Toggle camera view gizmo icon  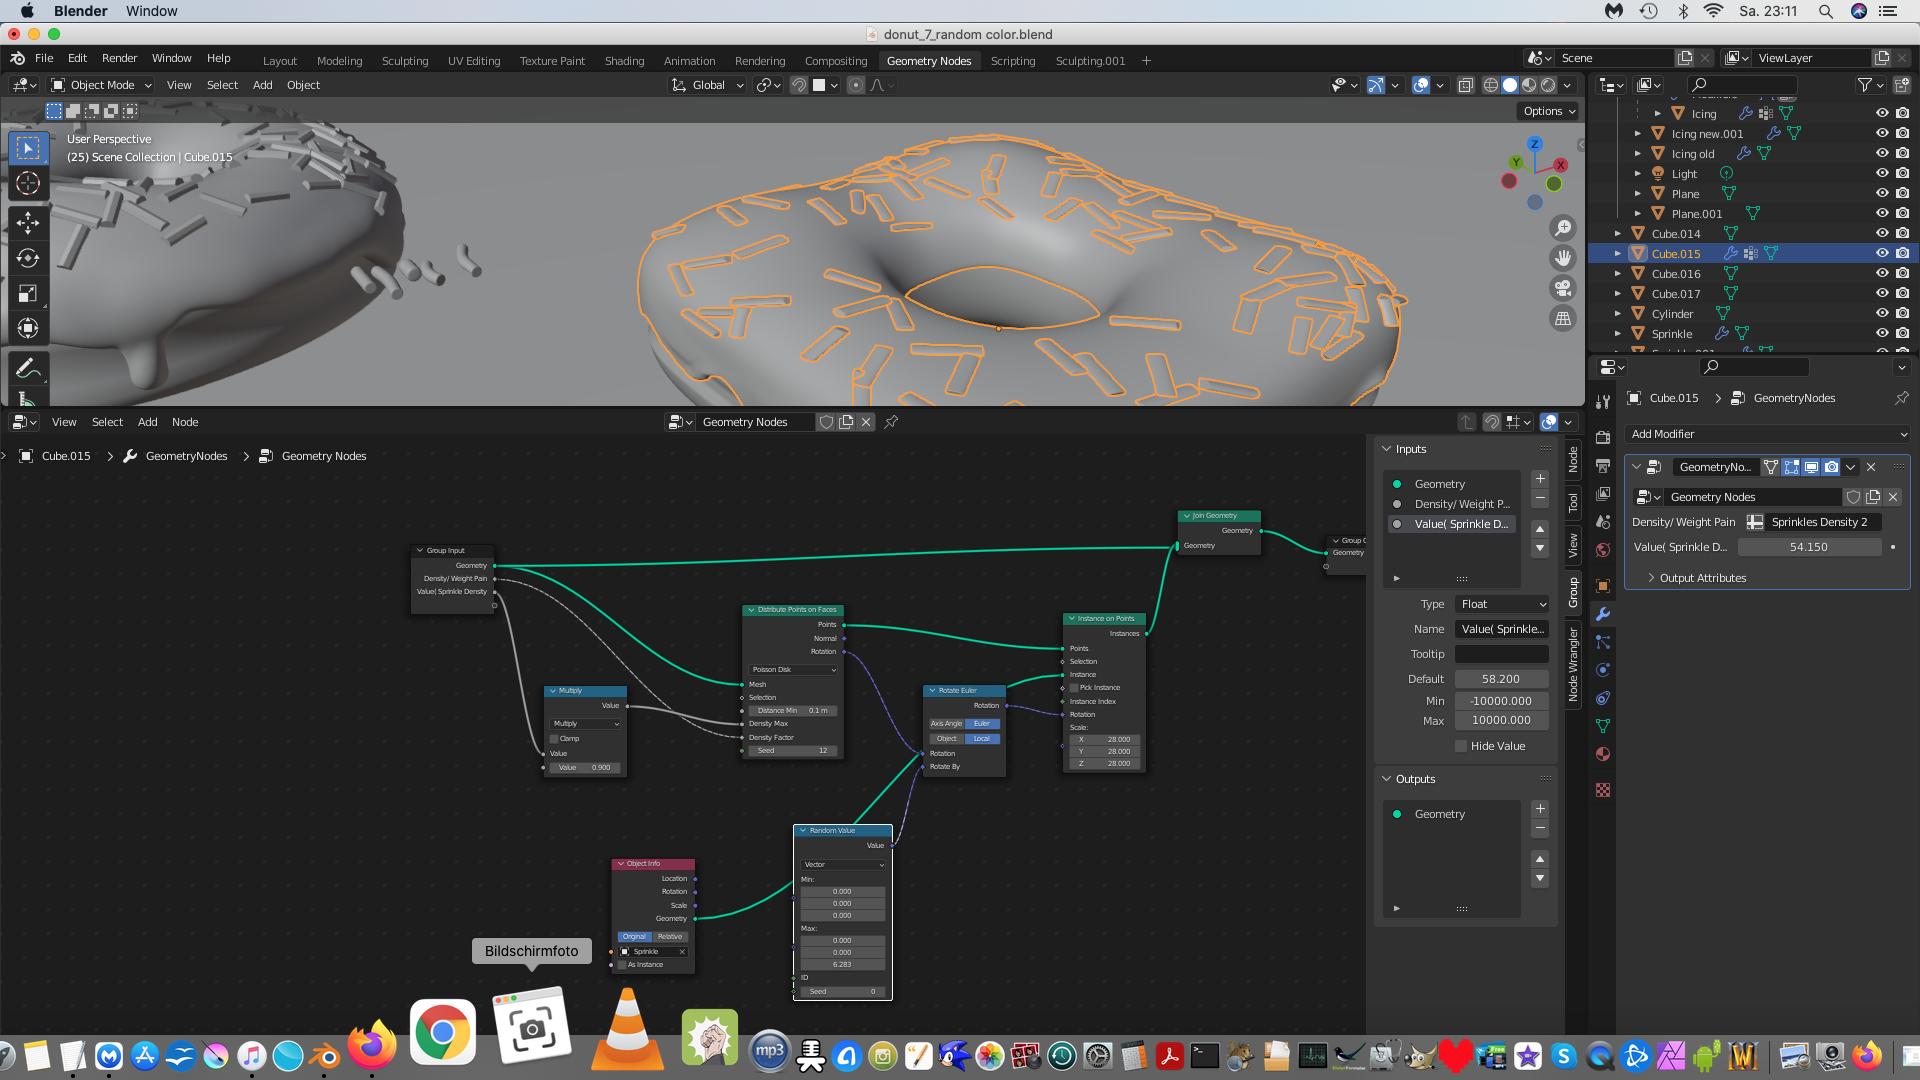point(1563,288)
